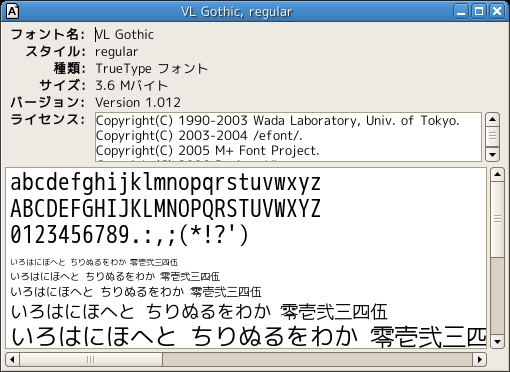Click the largest いろはにほへと sample line
The height and width of the screenshot is (372, 510).
(x=248, y=336)
